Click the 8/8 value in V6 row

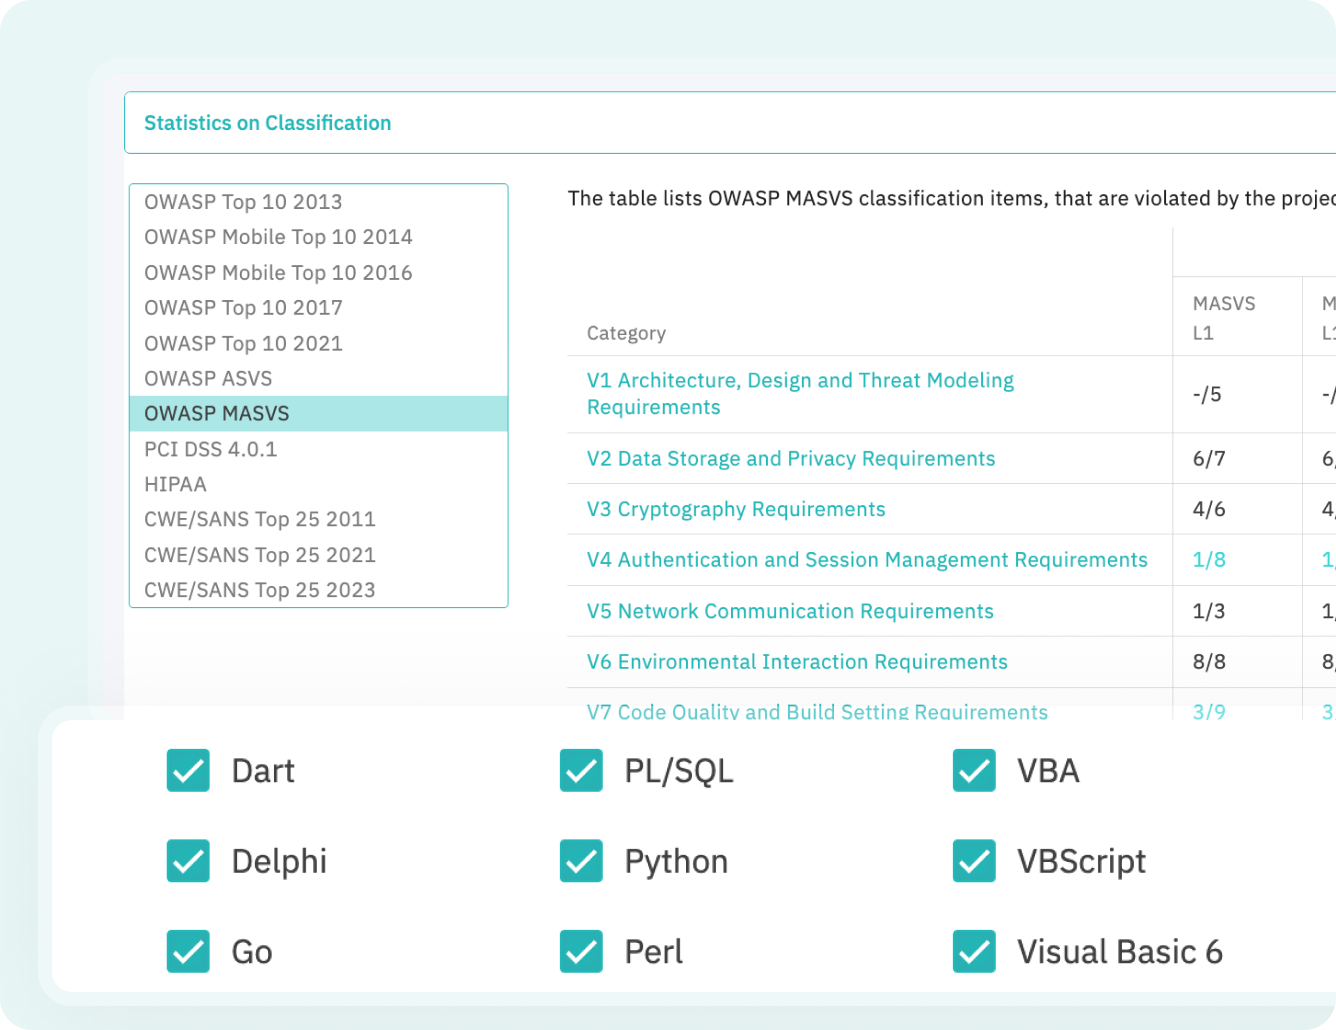coord(1209,662)
